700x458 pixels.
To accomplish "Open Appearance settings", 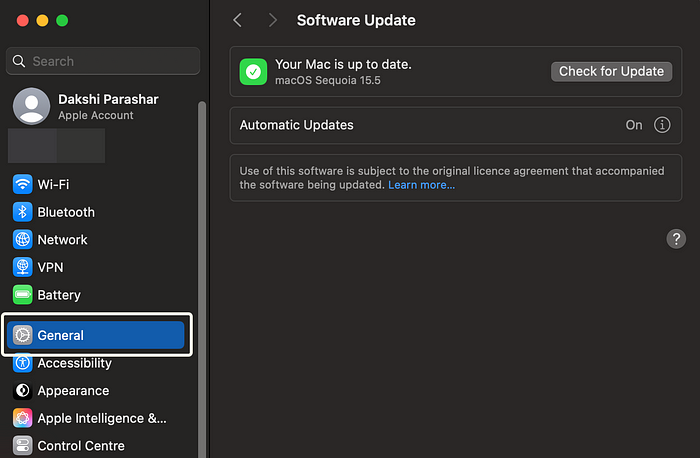I will point(96,391).
